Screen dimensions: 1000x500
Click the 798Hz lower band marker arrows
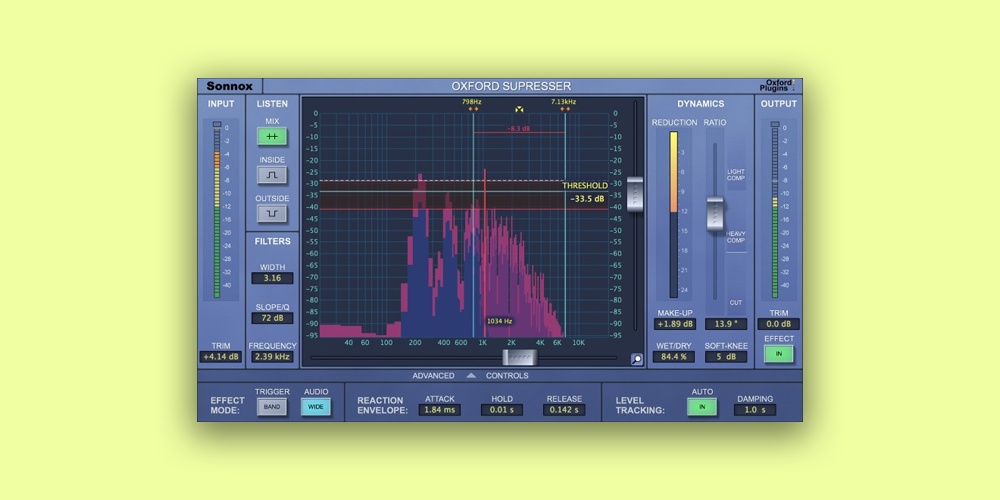(472, 109)
